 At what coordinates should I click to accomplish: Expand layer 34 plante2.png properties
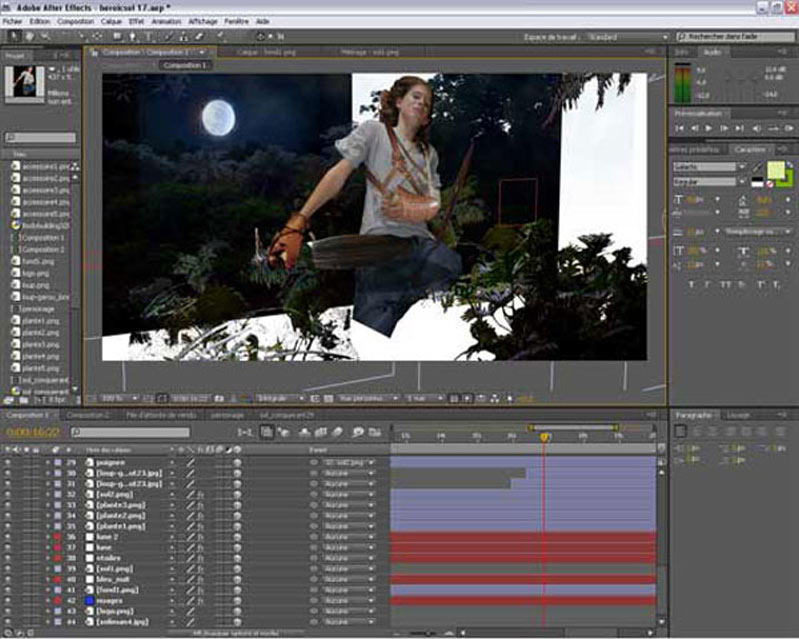pos(48,516)
